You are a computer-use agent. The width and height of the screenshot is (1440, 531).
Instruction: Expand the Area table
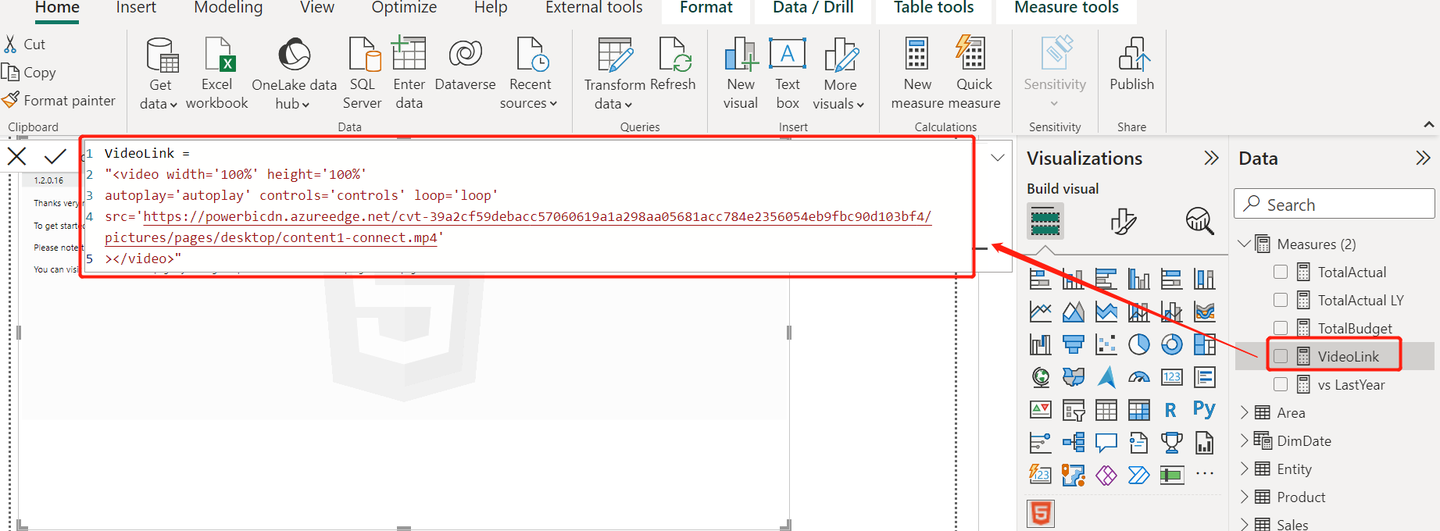tap(1244, 412)
